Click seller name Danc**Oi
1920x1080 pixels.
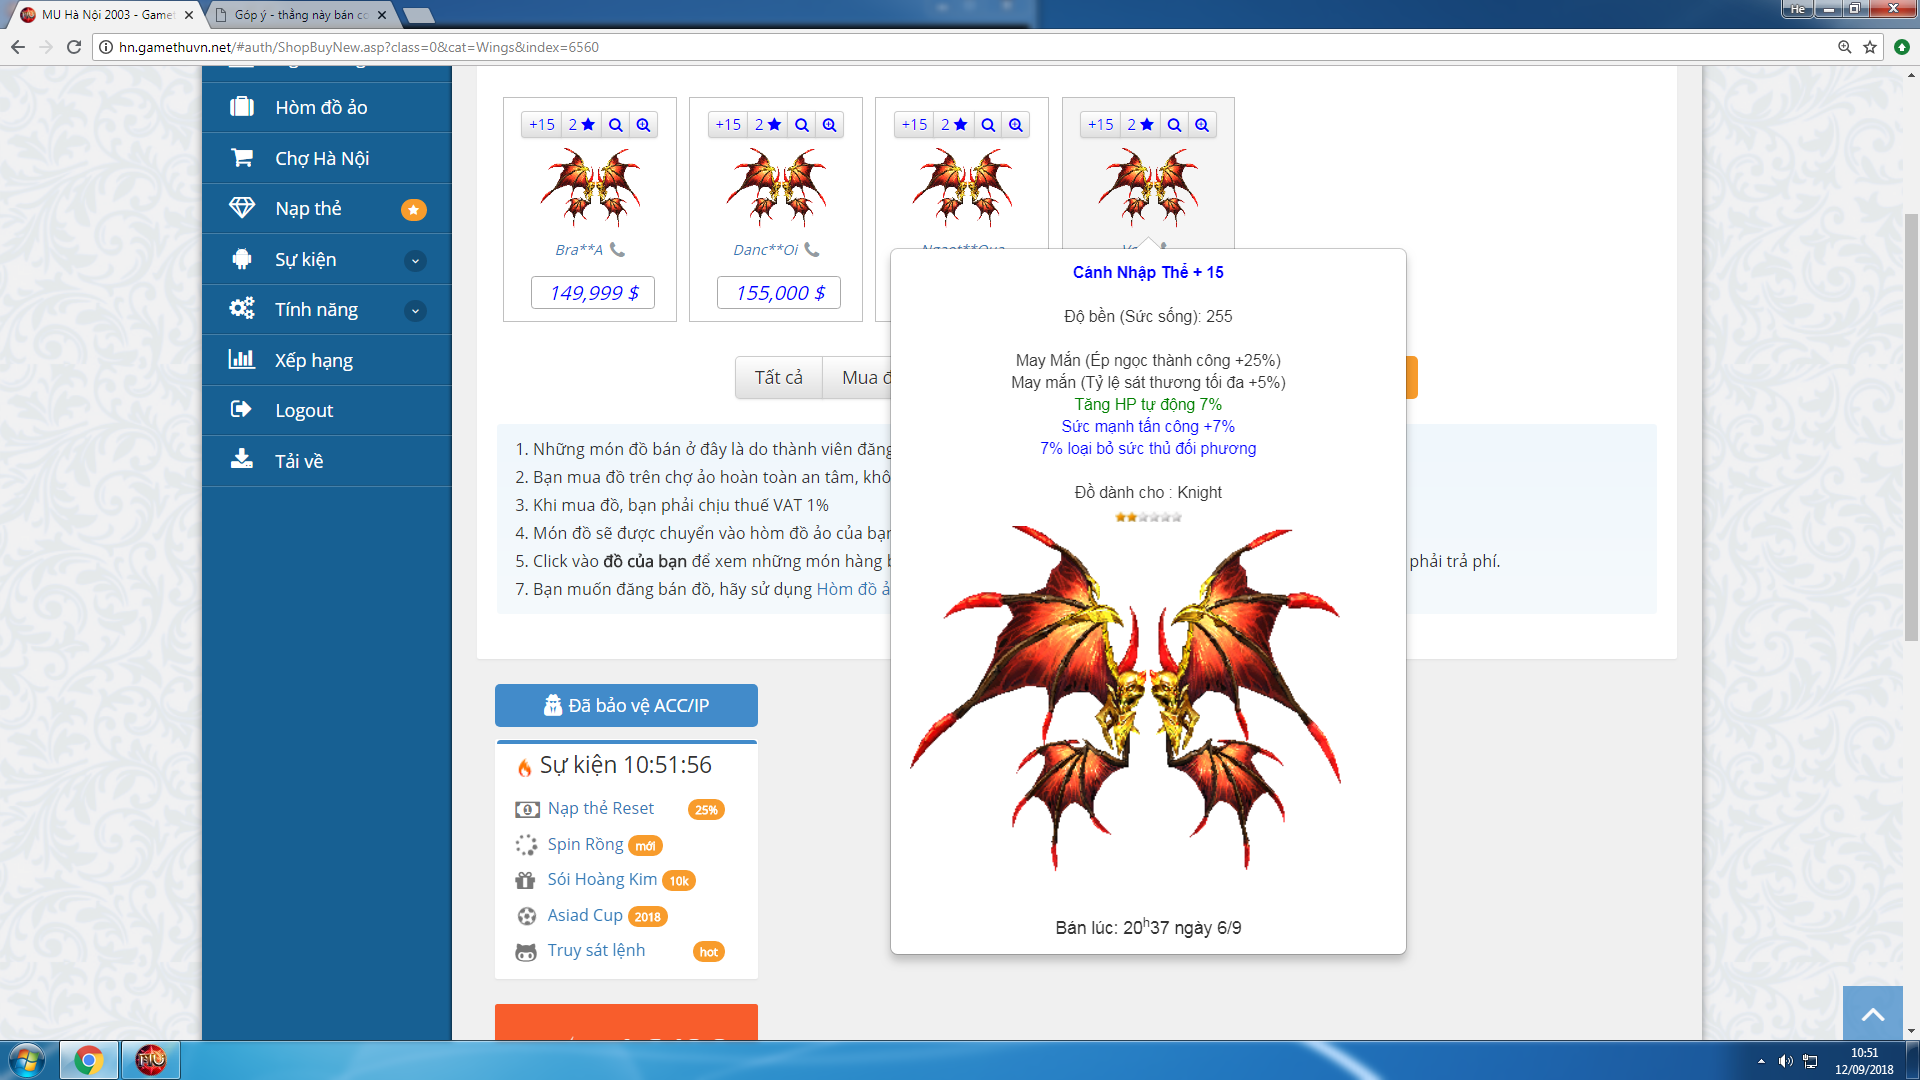[x=766, y=250]
